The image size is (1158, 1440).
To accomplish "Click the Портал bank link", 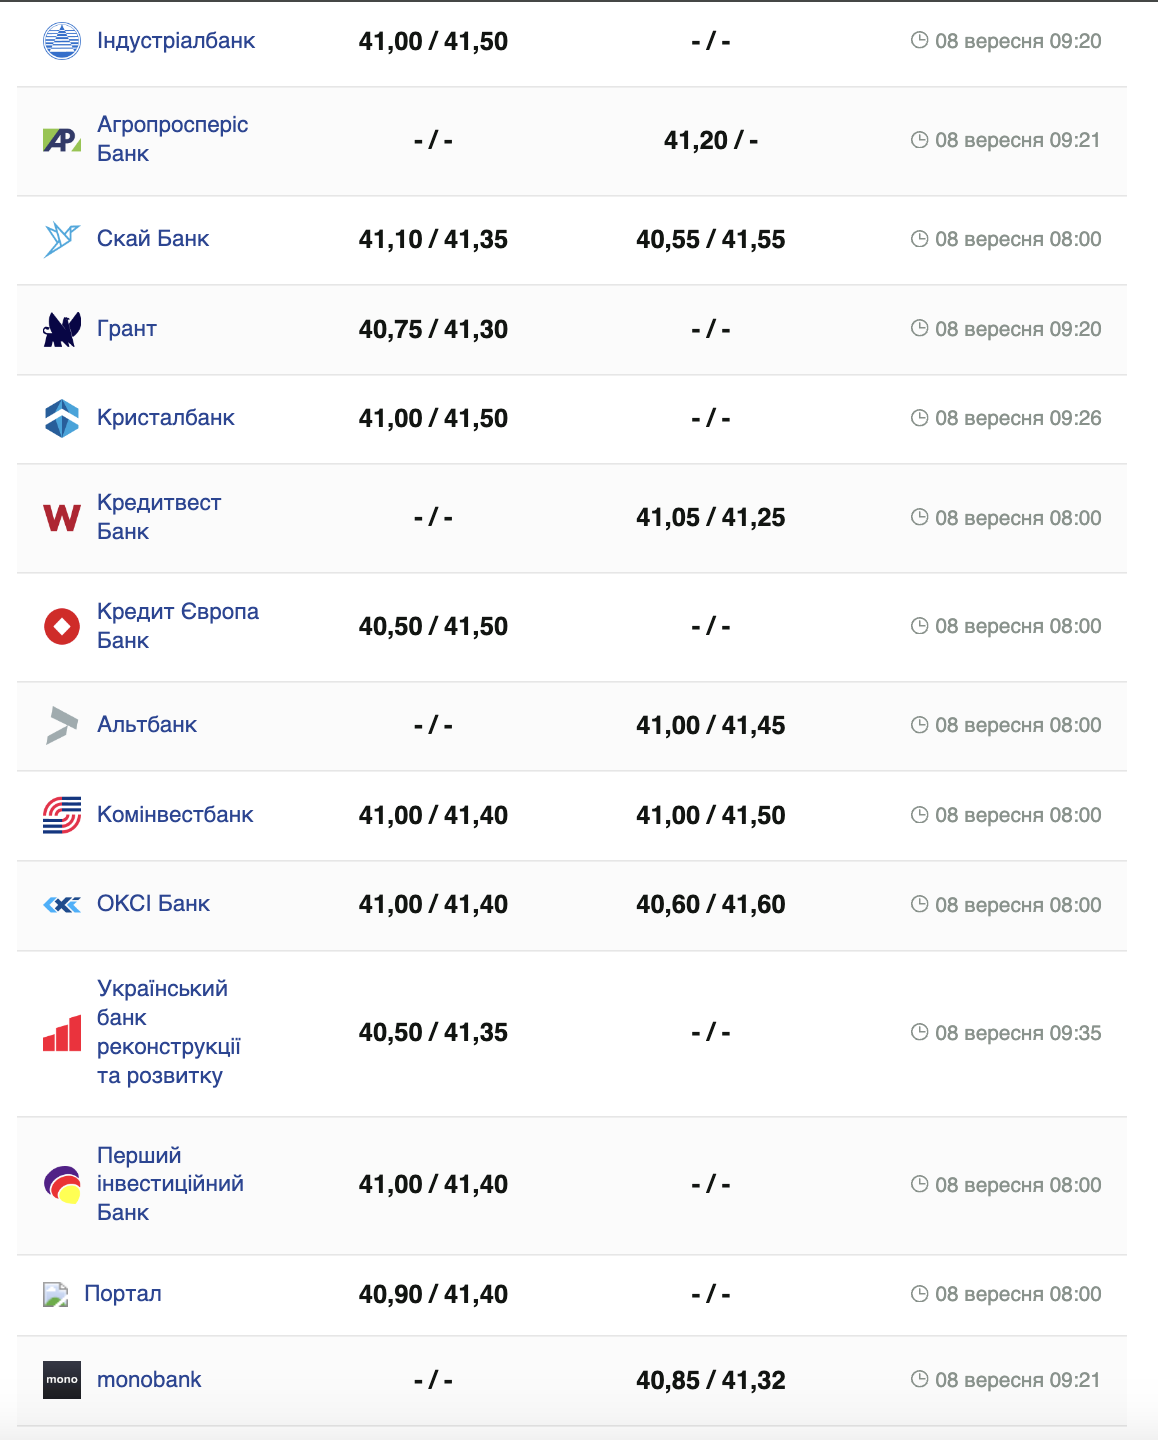I will pos(123,1294).
